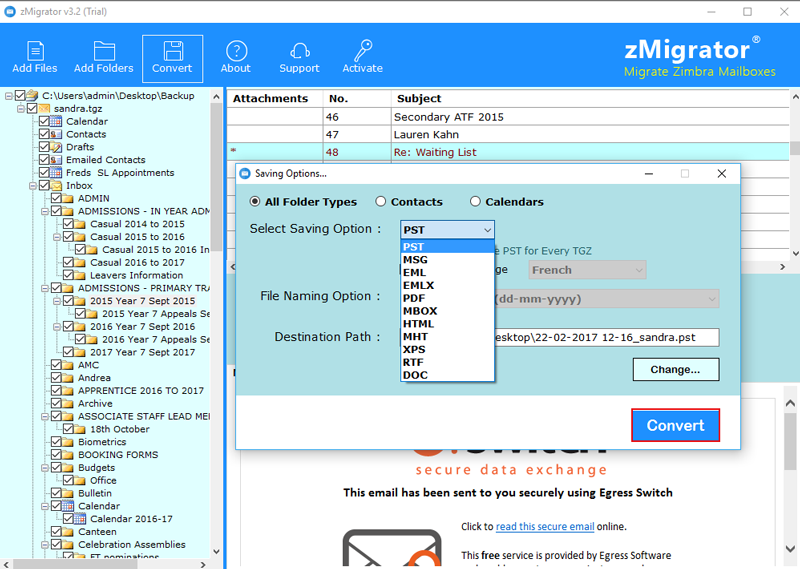Select the Contacts folder icon in tree
This screenshot has height=569, width=800.
56,134
